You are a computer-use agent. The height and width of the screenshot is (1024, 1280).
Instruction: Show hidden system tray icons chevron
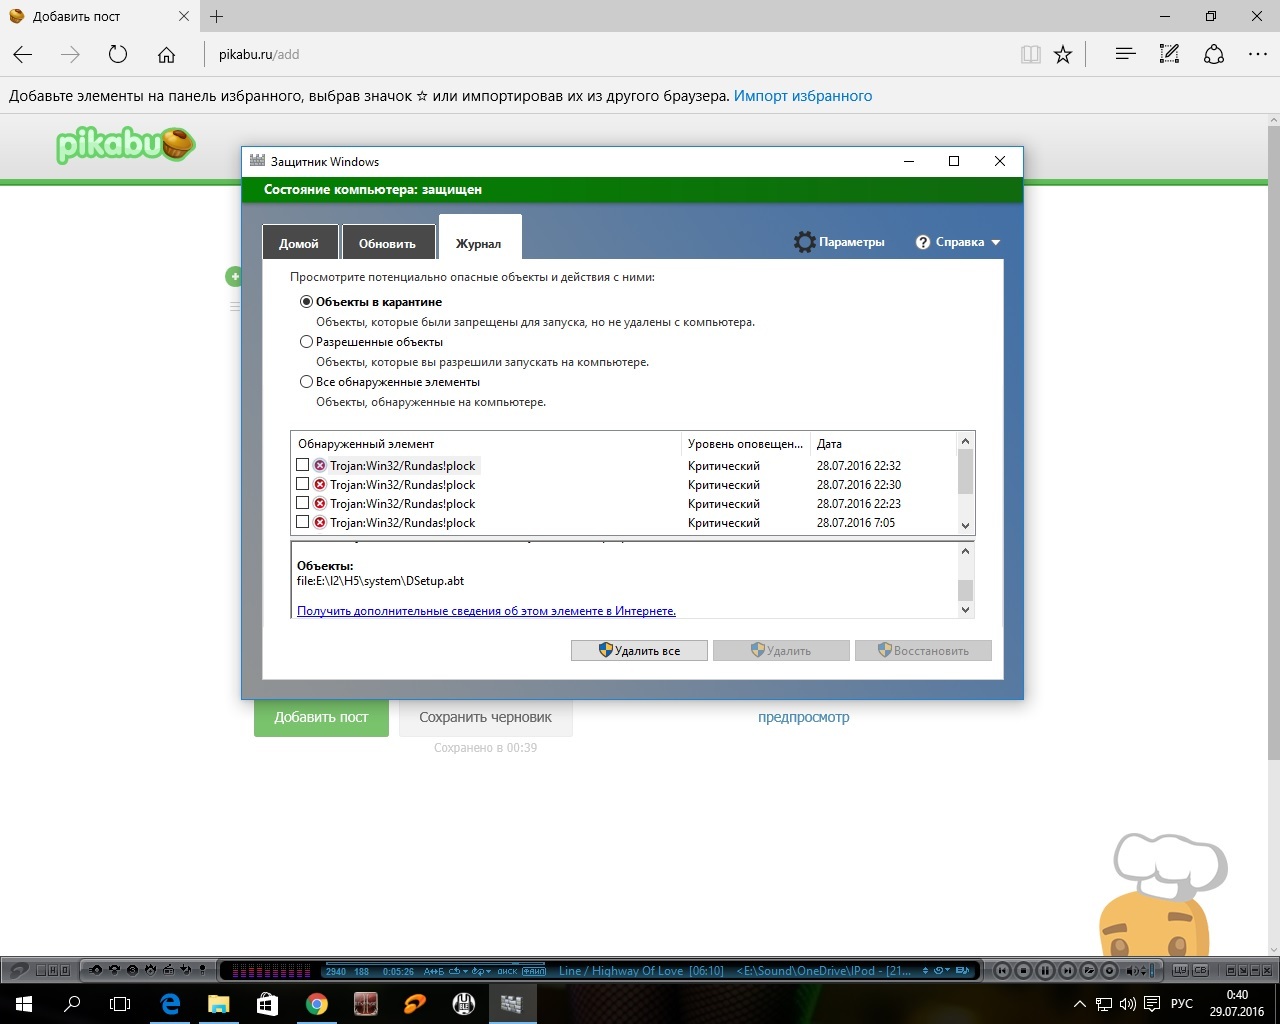(1079, 1003)
